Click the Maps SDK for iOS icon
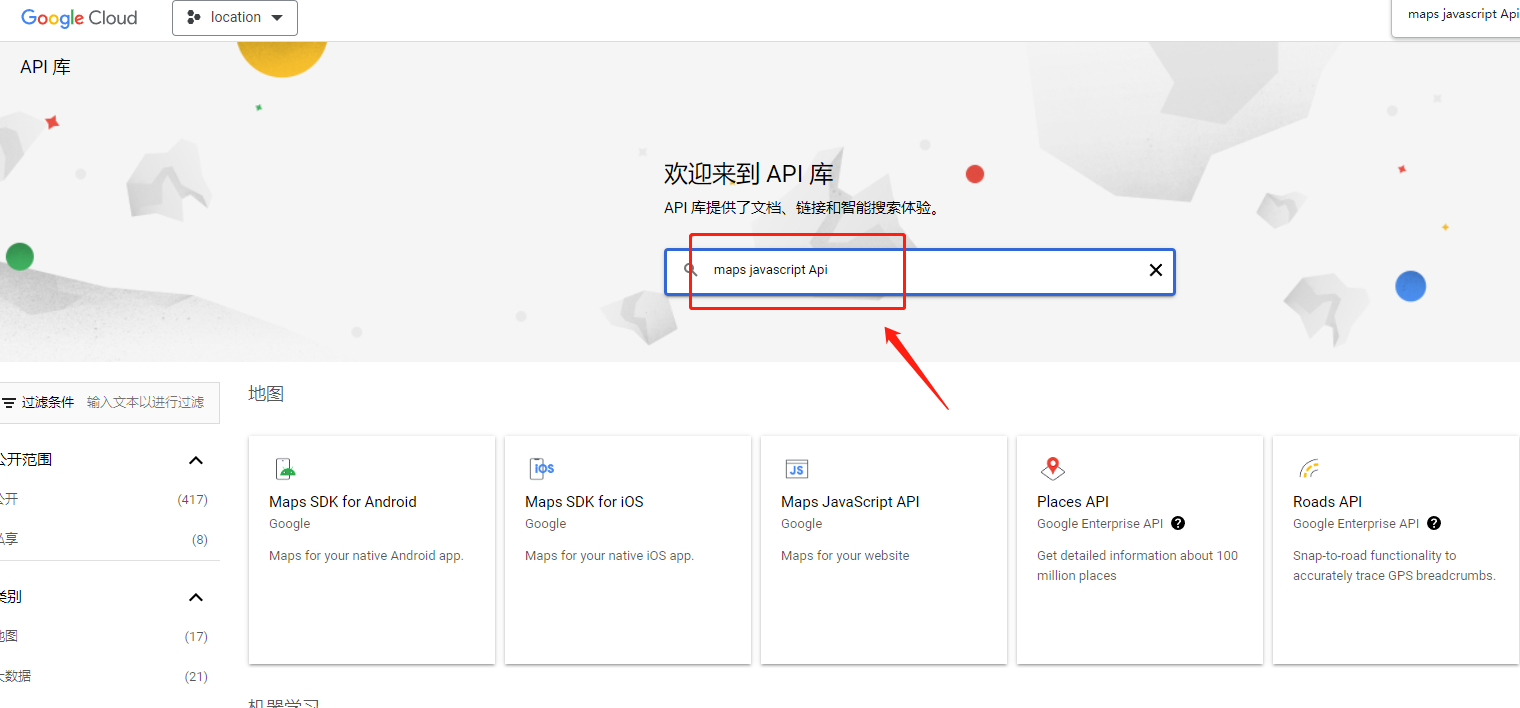 click(x=542, y=468)
